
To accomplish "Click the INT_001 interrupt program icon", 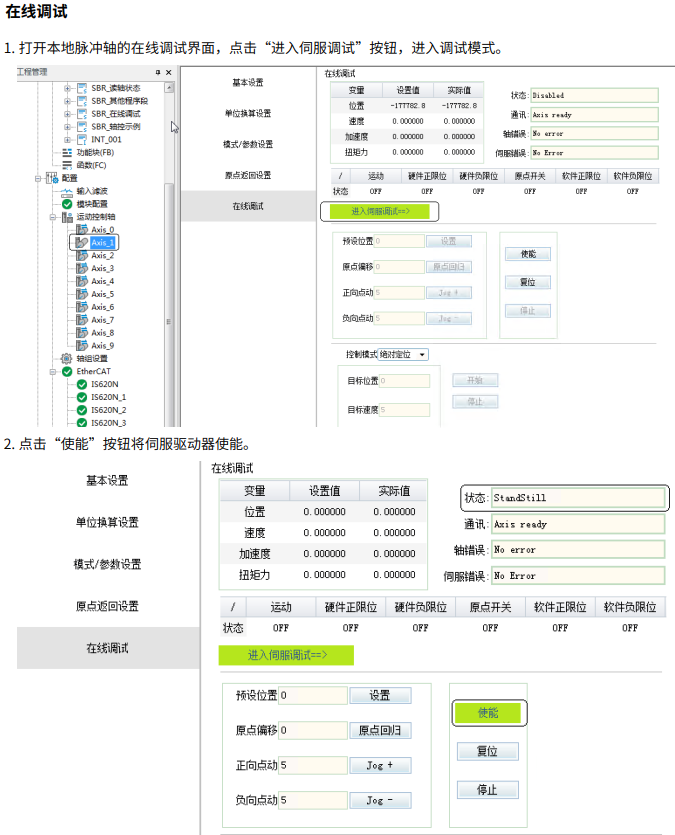I will point(82,140).
